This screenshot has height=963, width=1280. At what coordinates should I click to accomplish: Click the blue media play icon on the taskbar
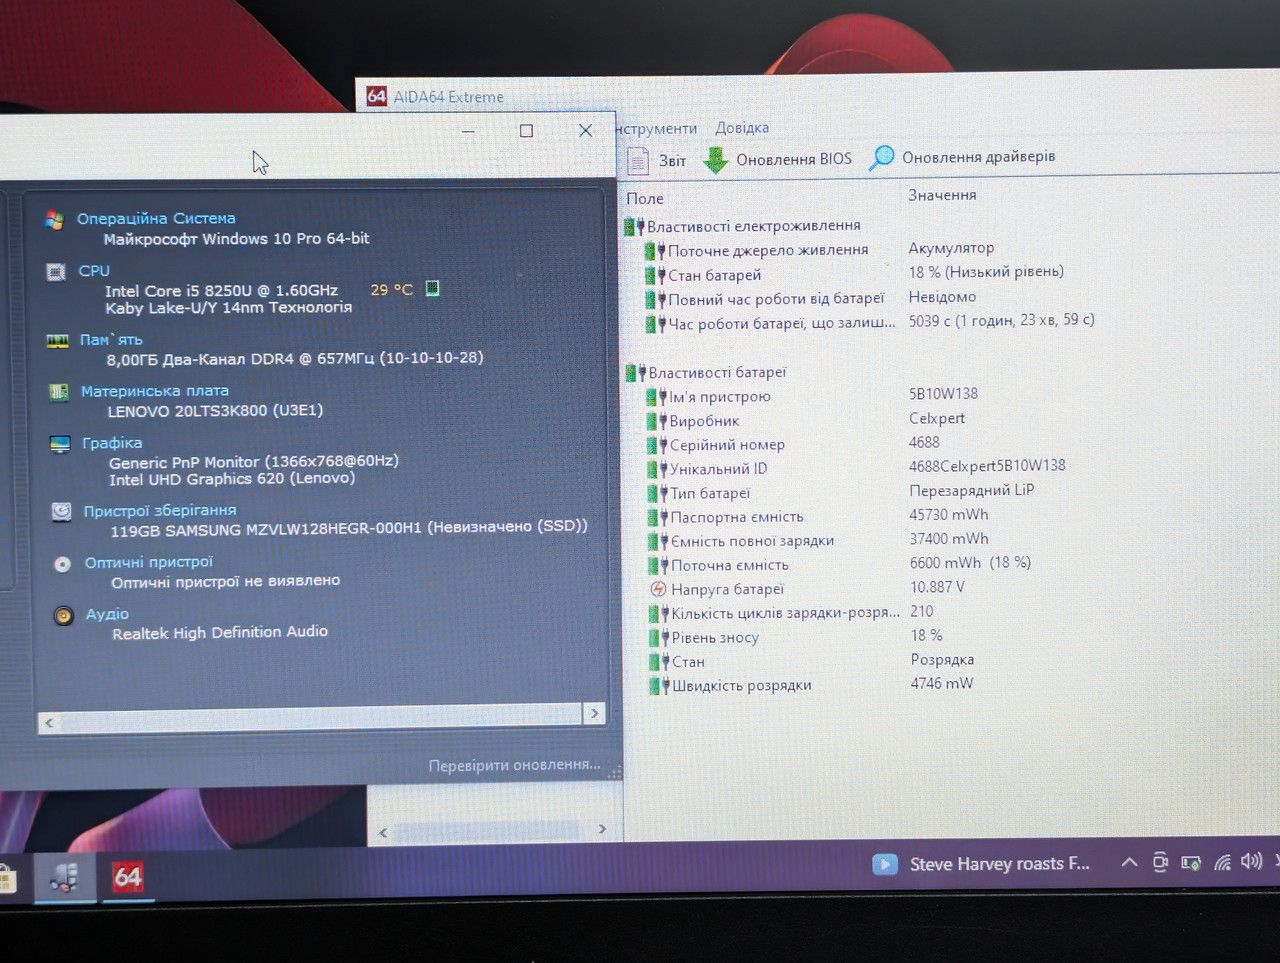[885, 864]
